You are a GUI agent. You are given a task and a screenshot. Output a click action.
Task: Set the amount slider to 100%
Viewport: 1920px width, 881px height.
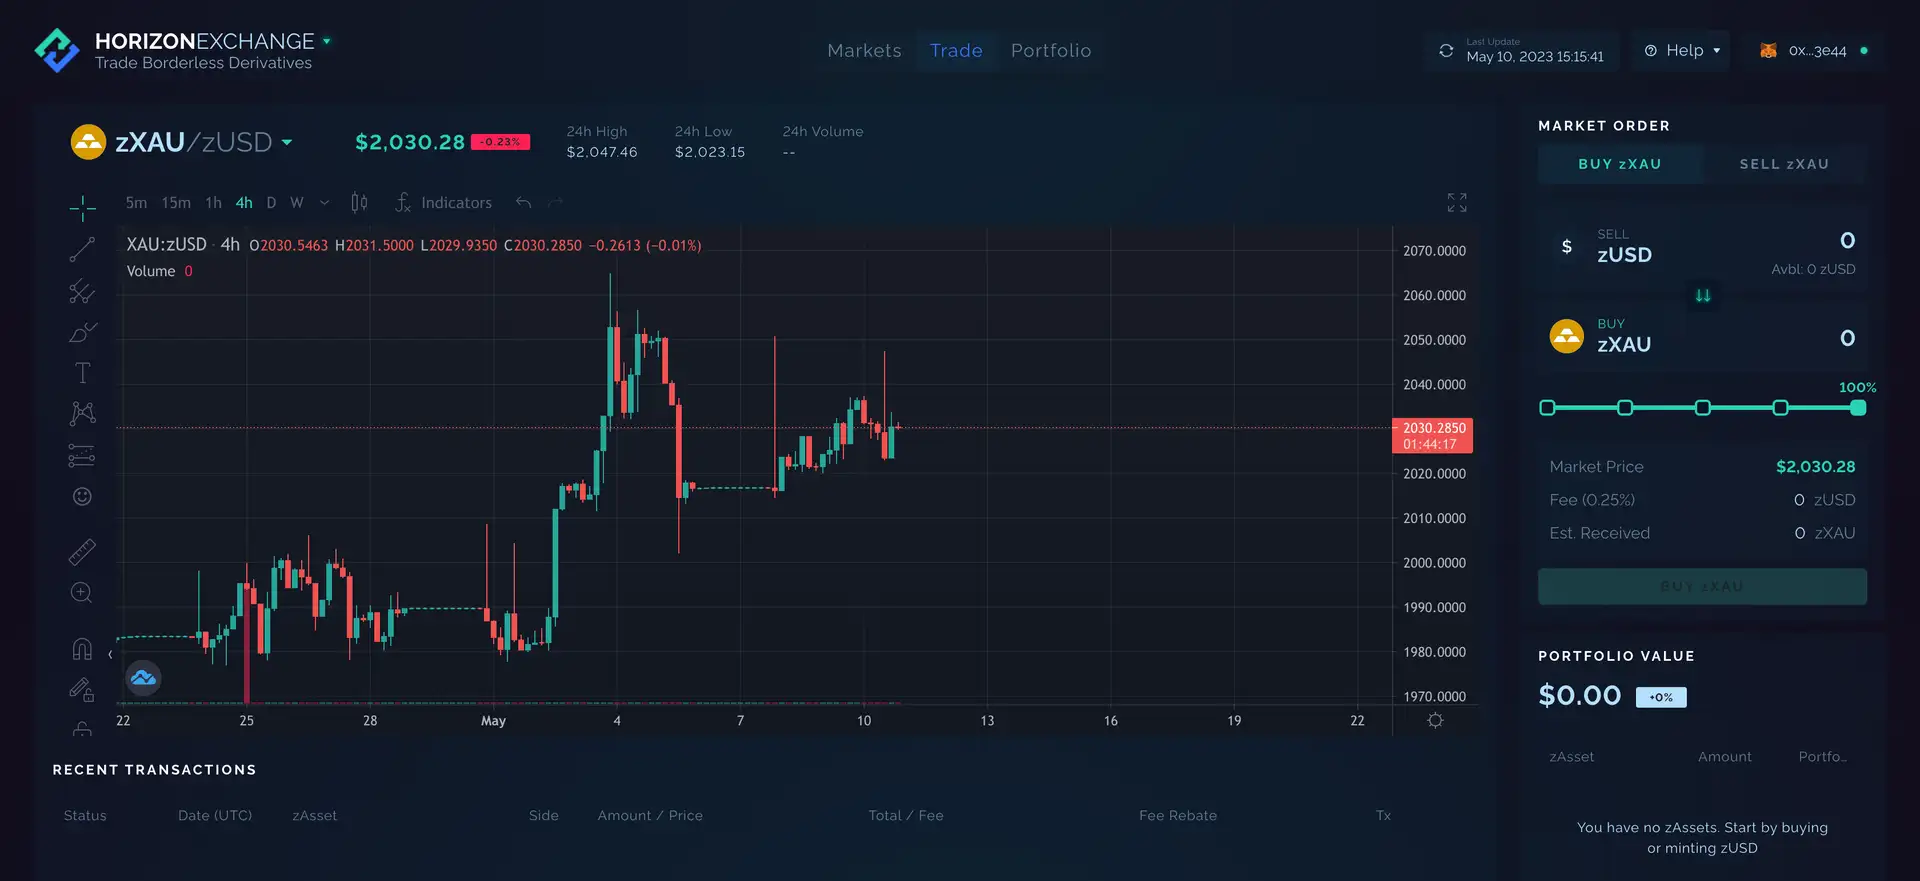[x=1857, y=408]
